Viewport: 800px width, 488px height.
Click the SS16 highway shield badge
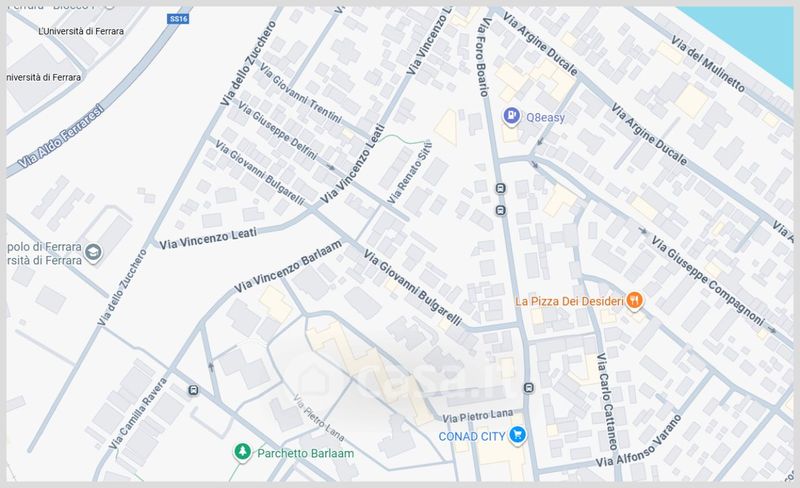pos(179,19)
